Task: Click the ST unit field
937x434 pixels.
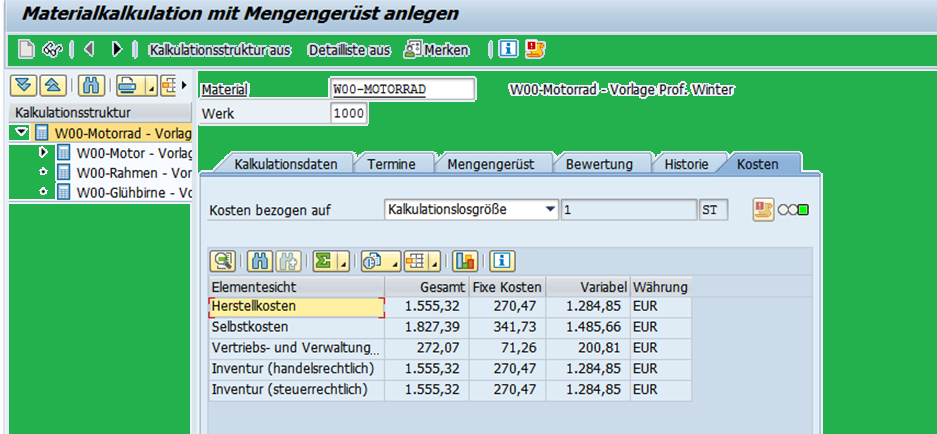Action: click(713, 210)
